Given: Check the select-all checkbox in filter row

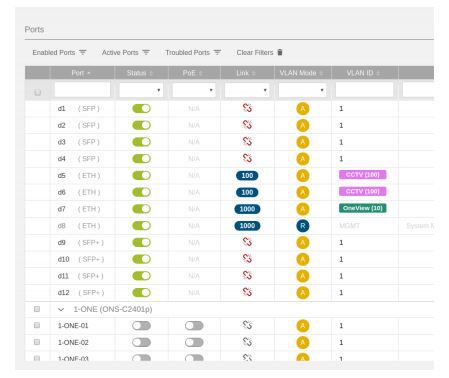Looking at the screenshot, I should coord(38,92).
